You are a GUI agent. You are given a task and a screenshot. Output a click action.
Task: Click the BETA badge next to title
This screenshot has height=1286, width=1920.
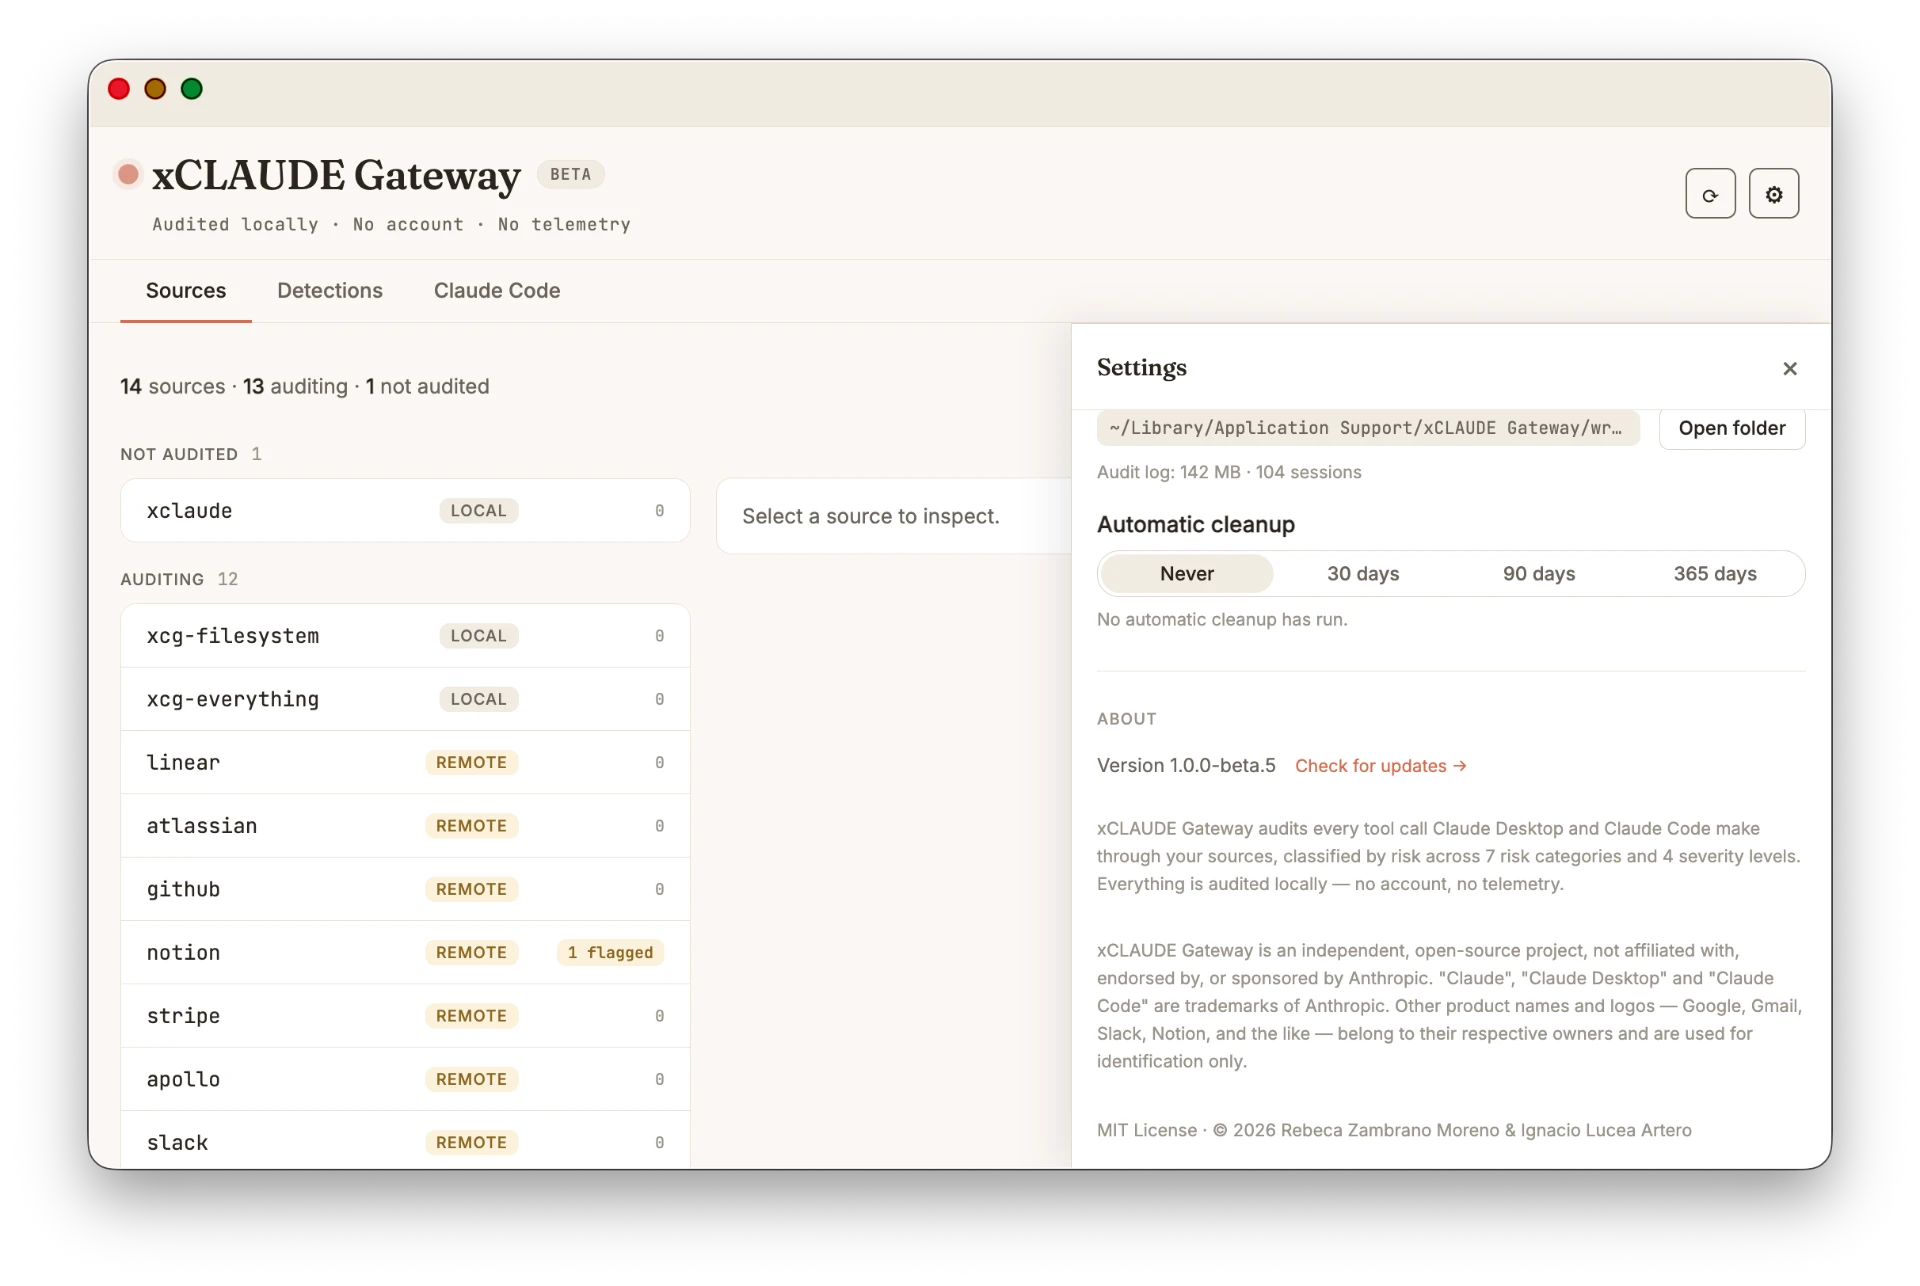click(570, 174)
